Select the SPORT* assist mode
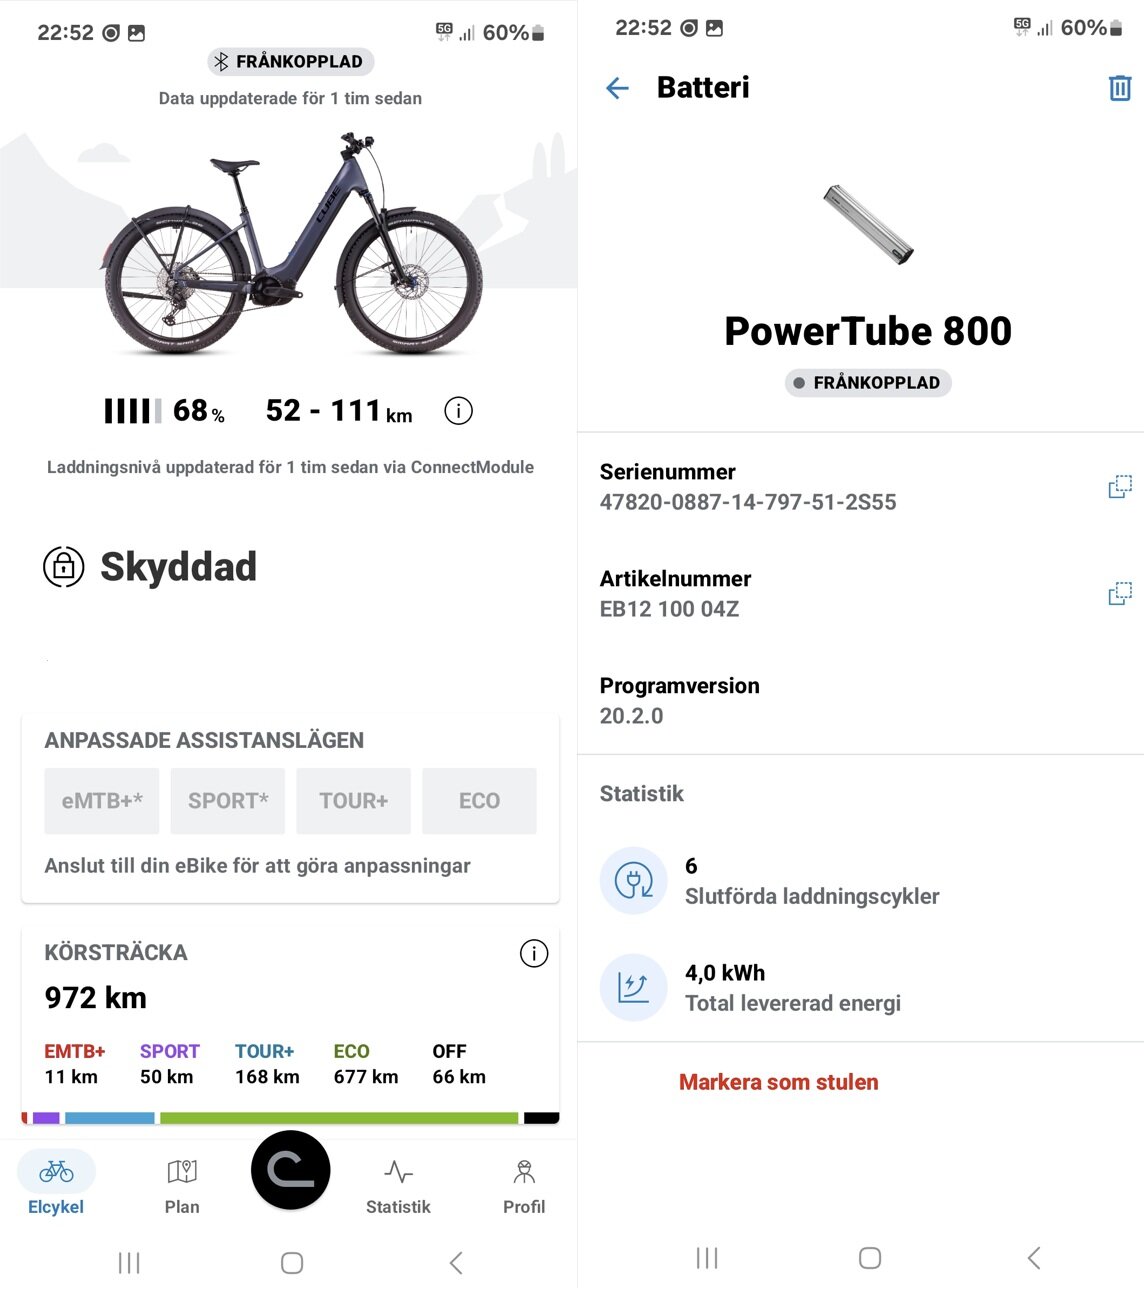This screenshot has height=1294, width=1144. 228,801
